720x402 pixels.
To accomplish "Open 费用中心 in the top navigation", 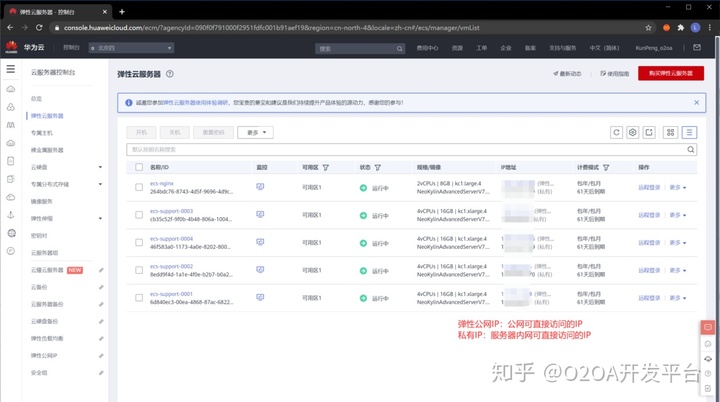I will pyautogui.click(x=428, y=48).
